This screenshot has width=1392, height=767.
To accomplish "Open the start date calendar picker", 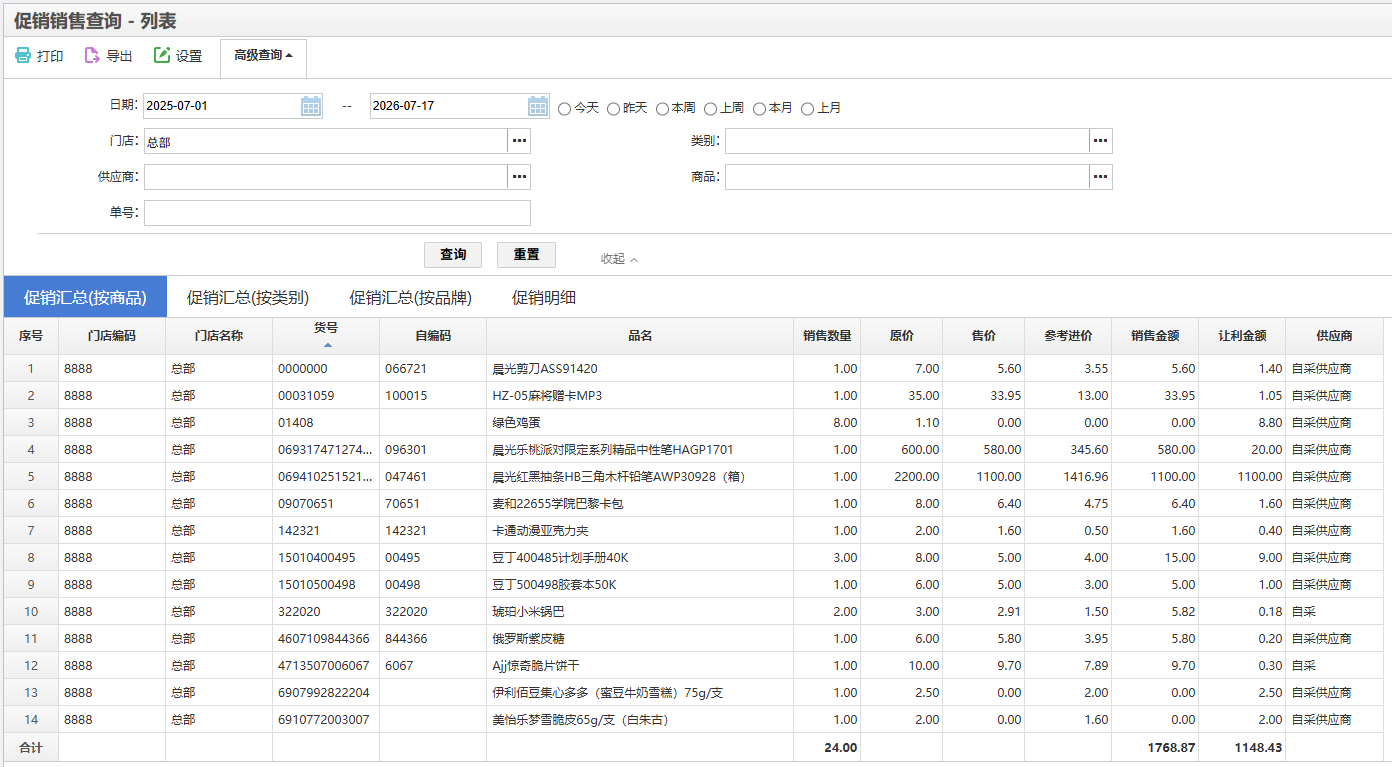I will point(311,106).
